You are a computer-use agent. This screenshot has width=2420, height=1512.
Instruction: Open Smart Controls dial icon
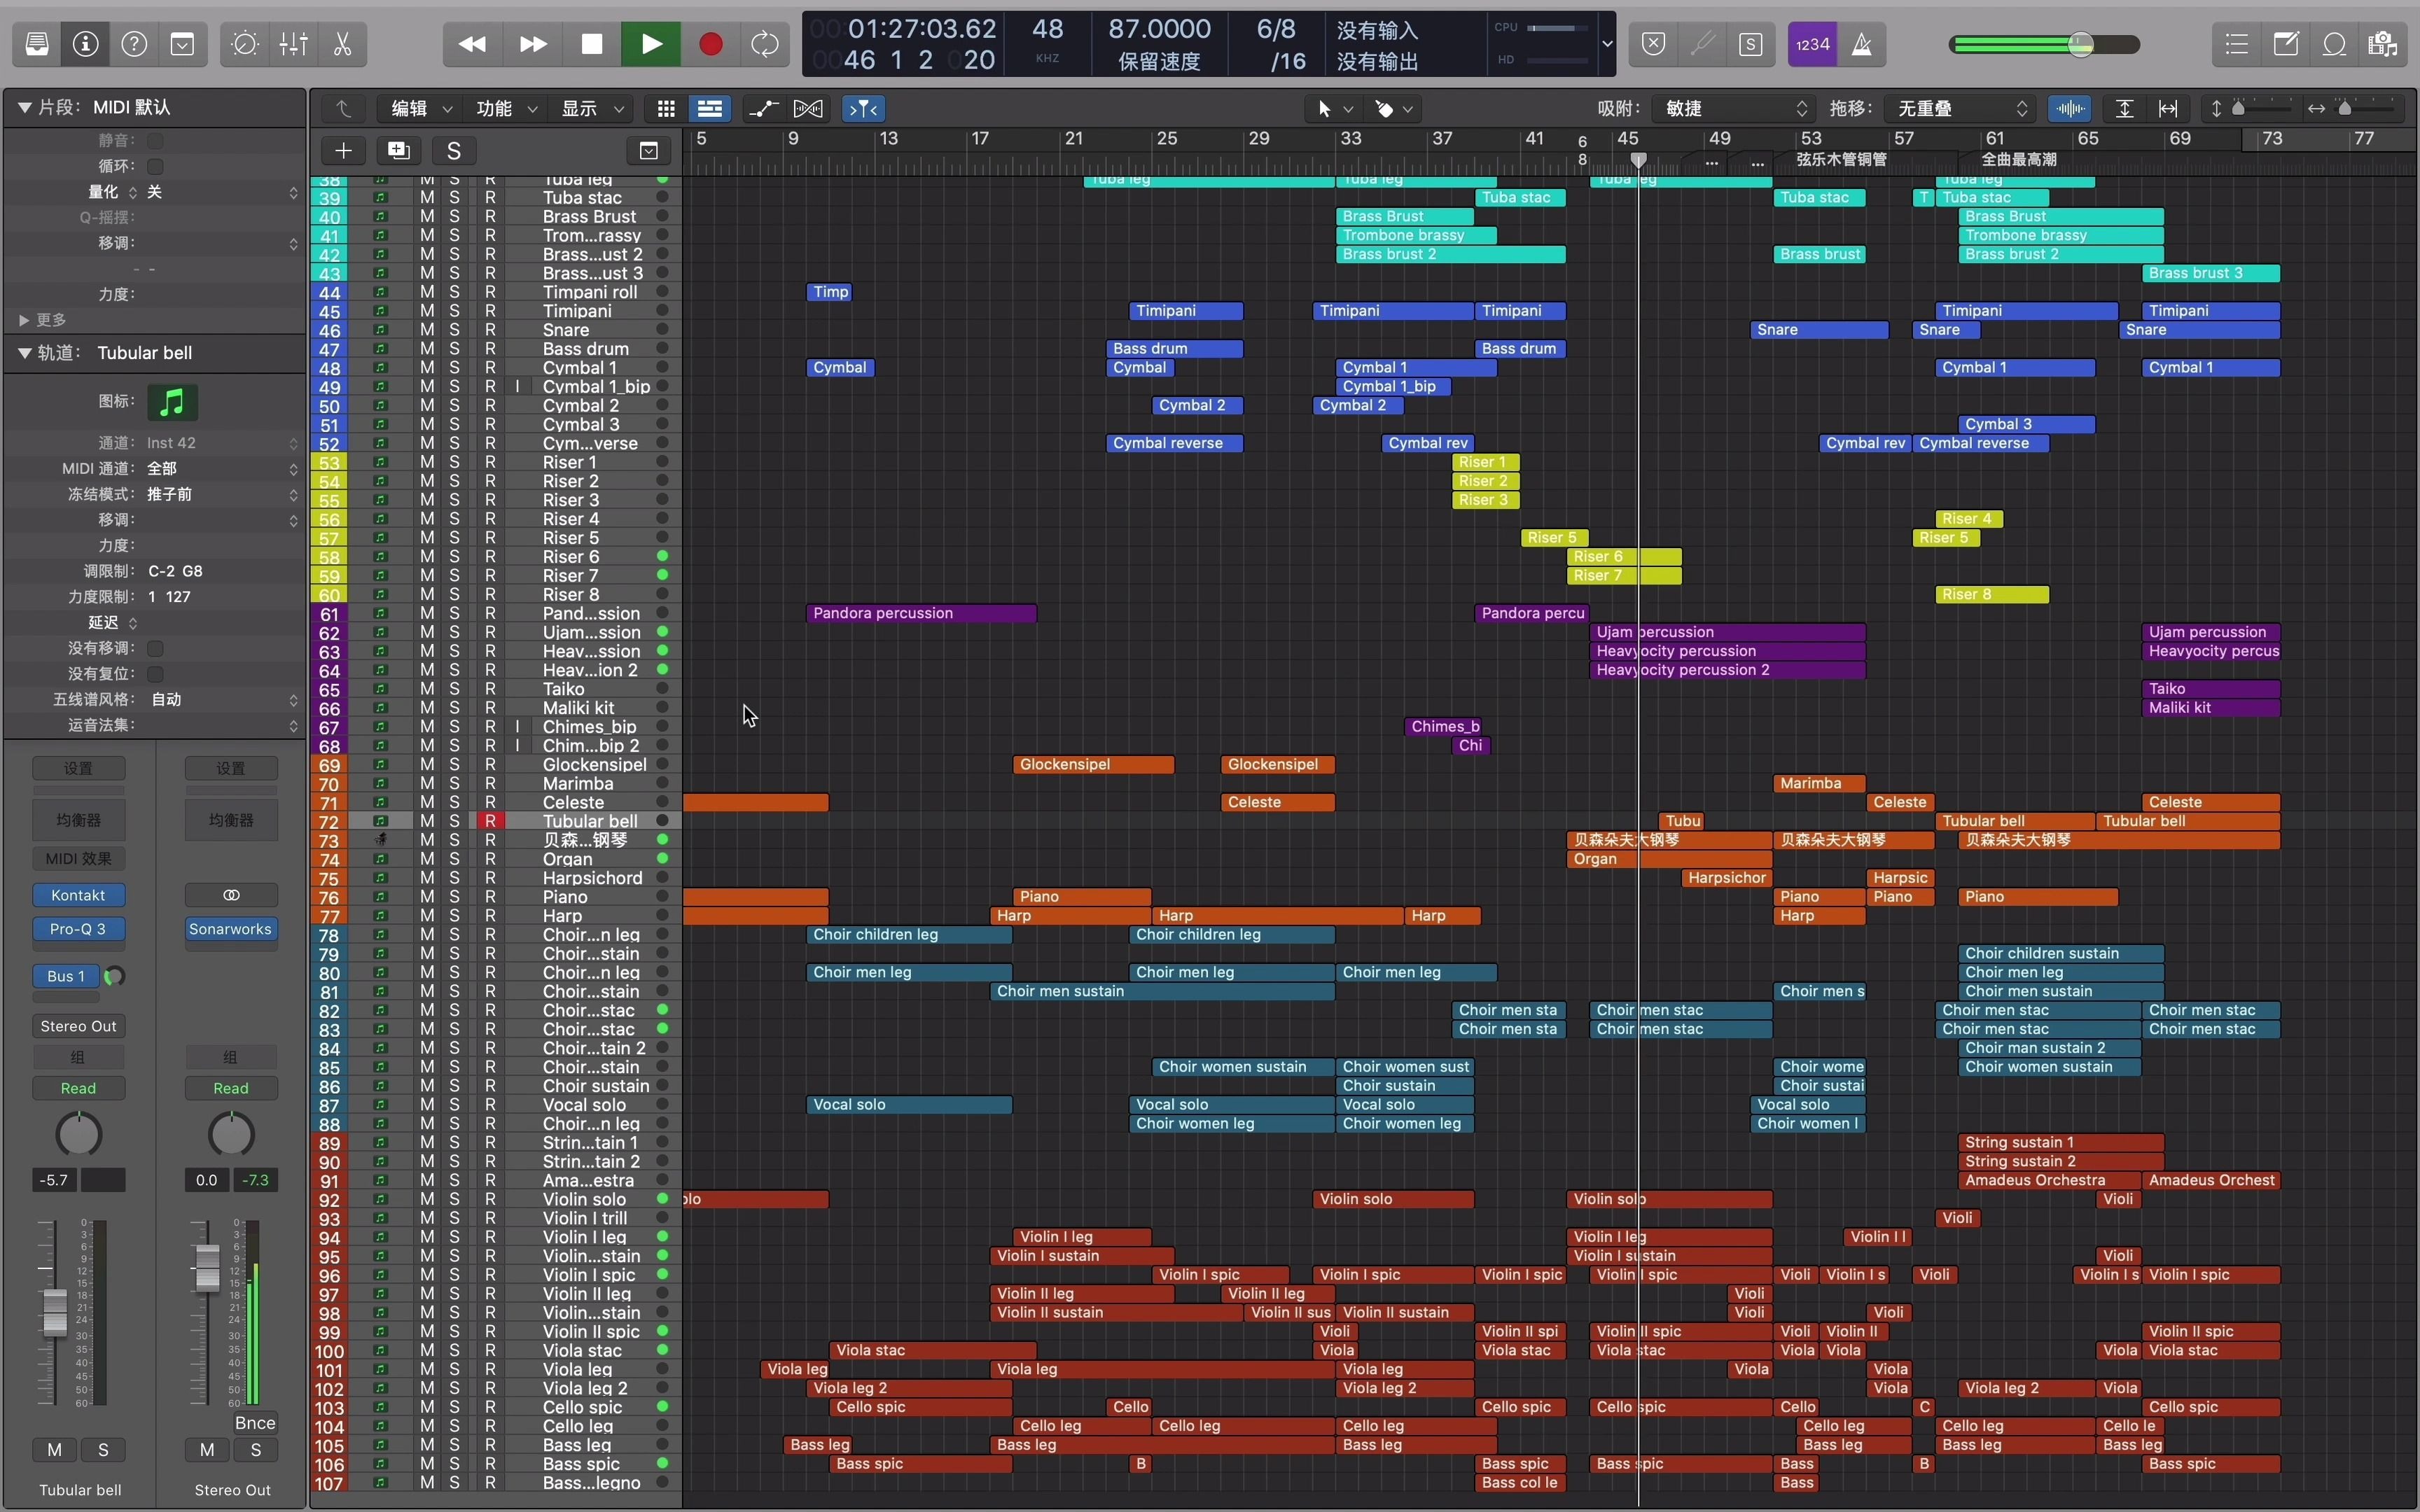[245, 44]
